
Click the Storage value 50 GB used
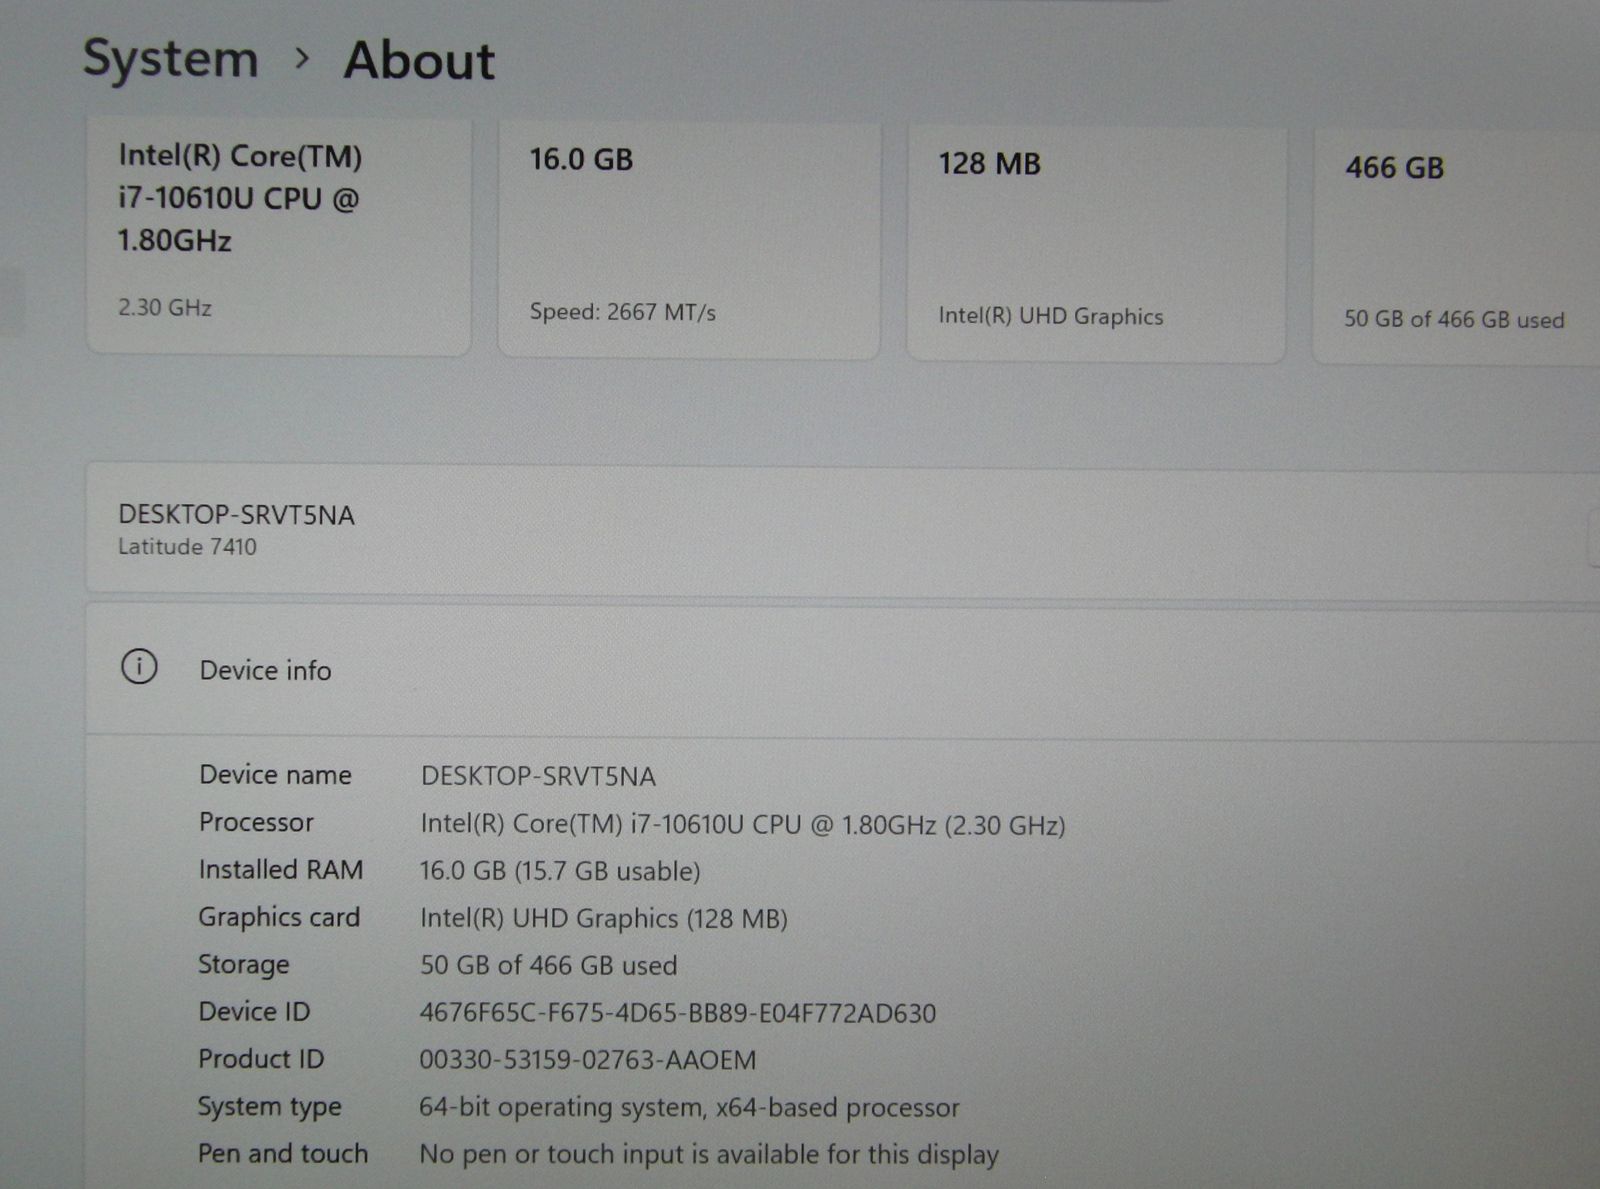pos(548,966)
